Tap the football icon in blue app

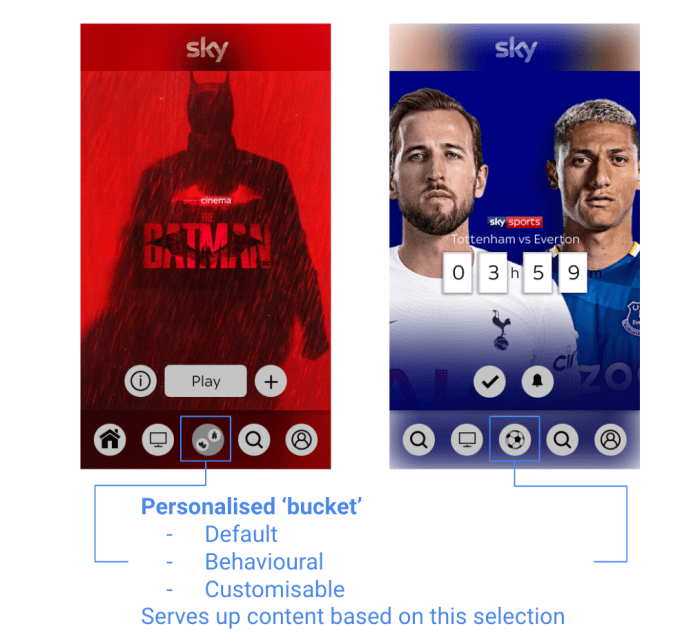click(x=515, y=440)
